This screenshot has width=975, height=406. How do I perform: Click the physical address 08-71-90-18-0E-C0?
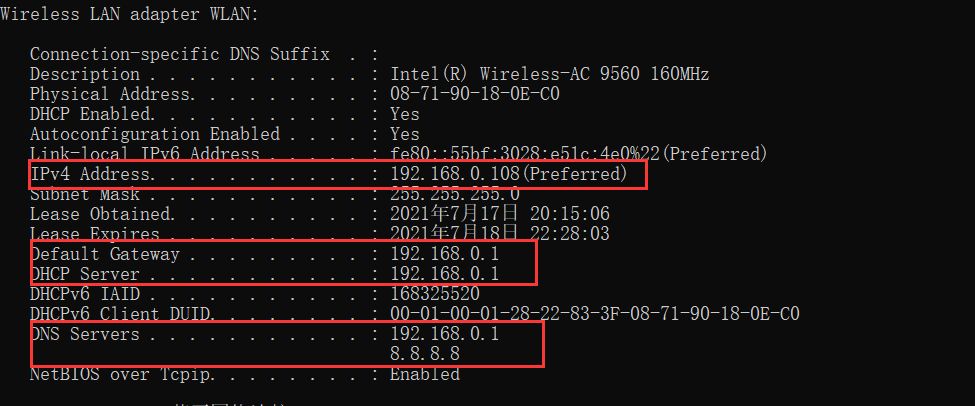pyautogui.click(x=474, y=94)
